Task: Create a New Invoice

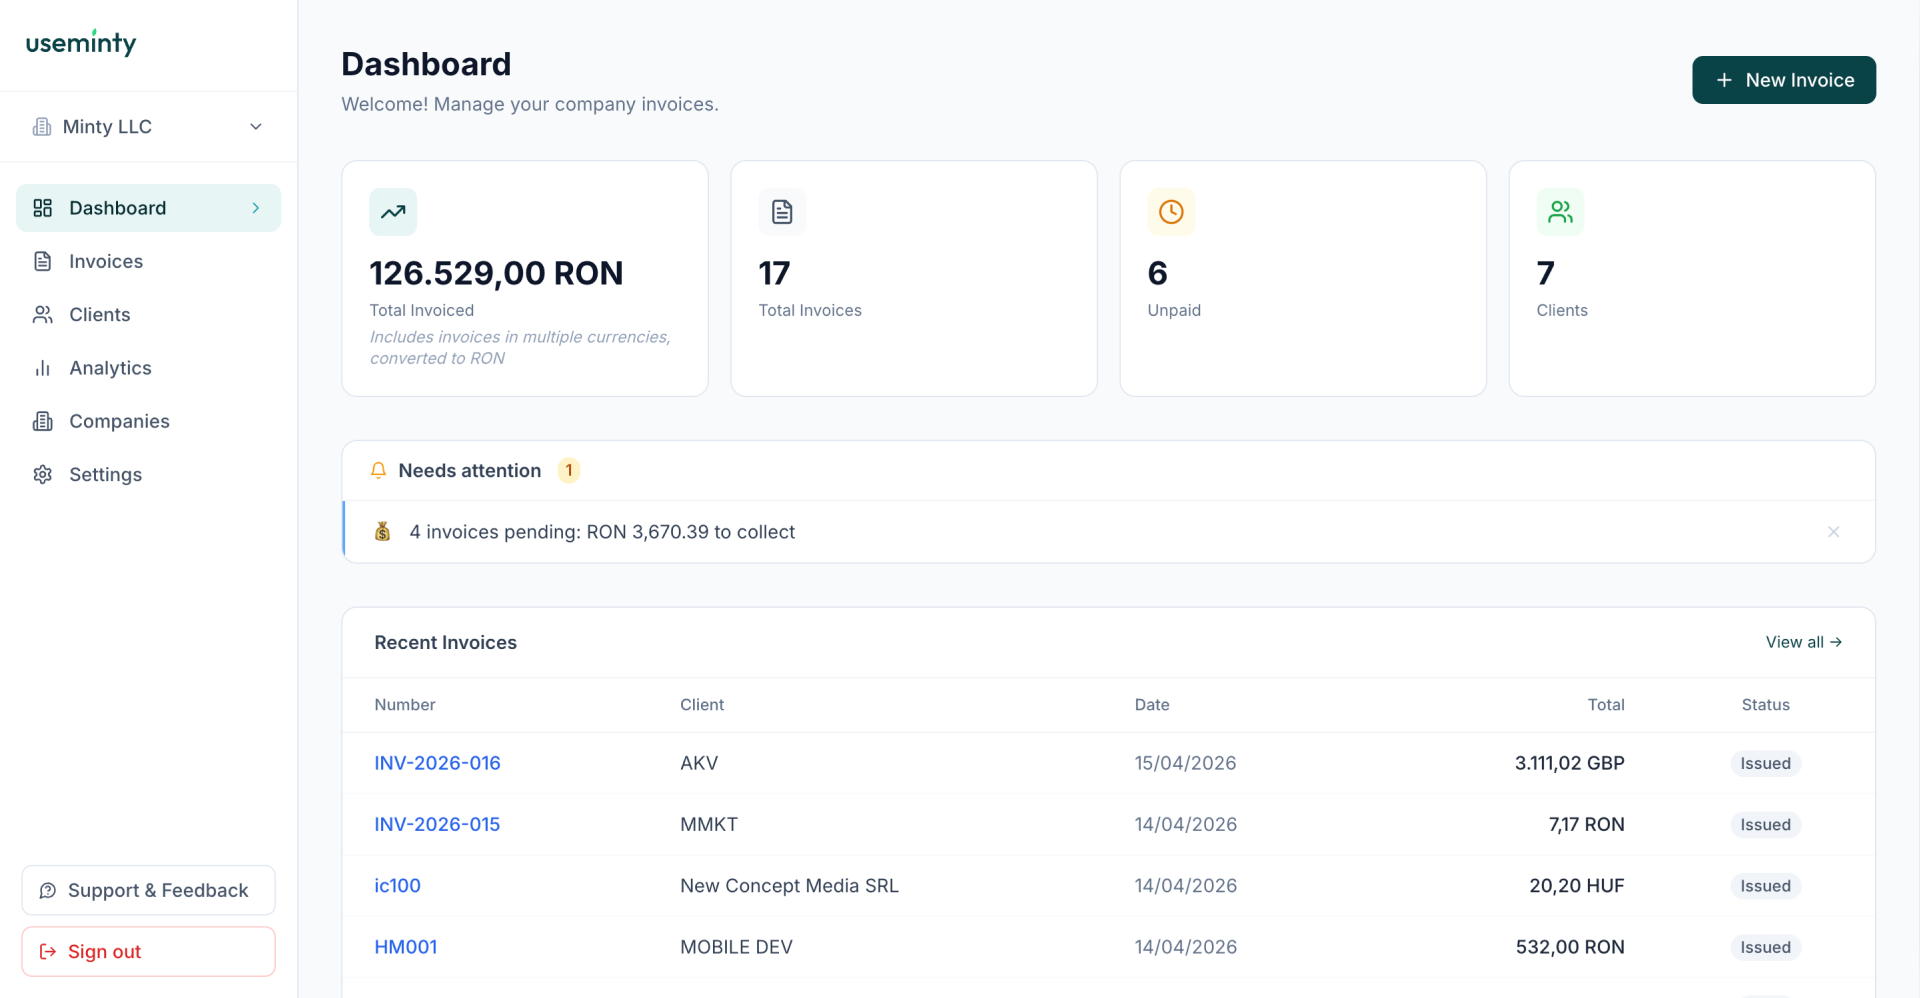Action: pos(1783,80)
